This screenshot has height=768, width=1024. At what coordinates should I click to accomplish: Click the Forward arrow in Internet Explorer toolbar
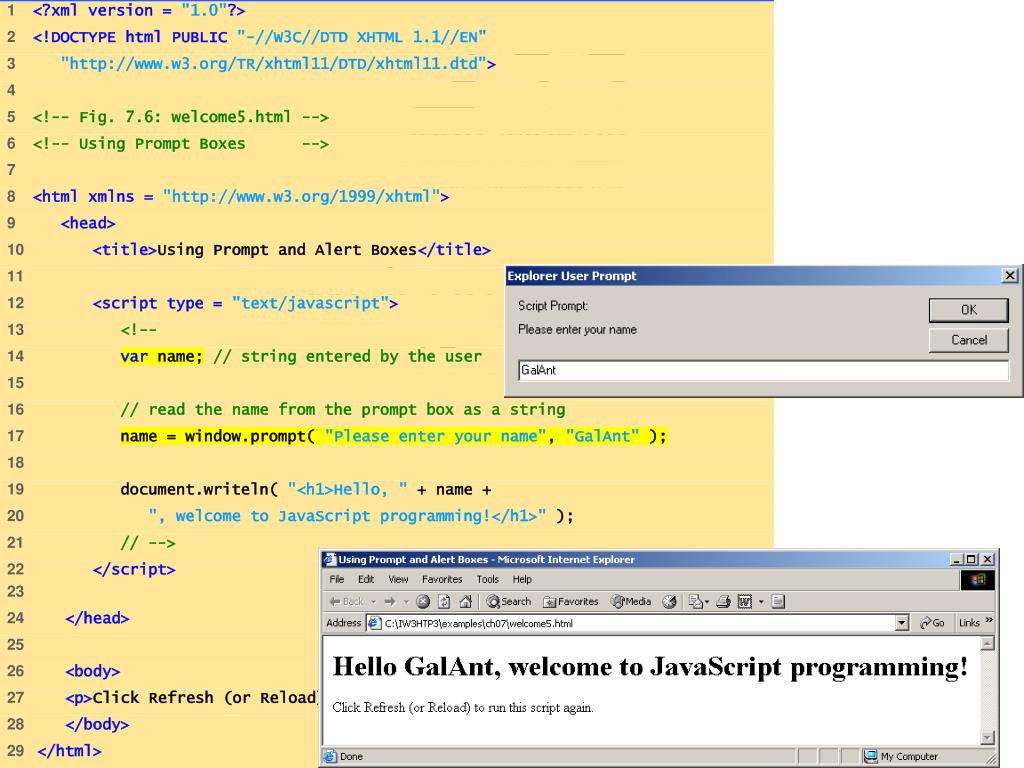(390, 601)
